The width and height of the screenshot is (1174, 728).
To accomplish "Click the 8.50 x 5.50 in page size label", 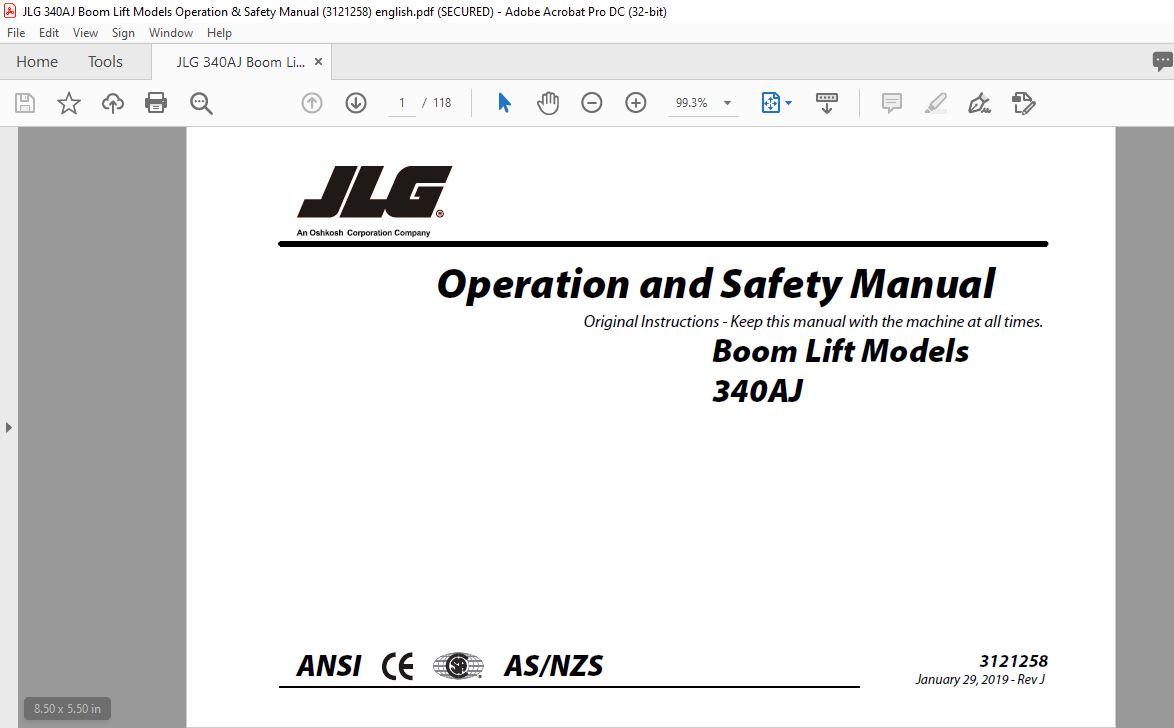I will coord(67,709).
